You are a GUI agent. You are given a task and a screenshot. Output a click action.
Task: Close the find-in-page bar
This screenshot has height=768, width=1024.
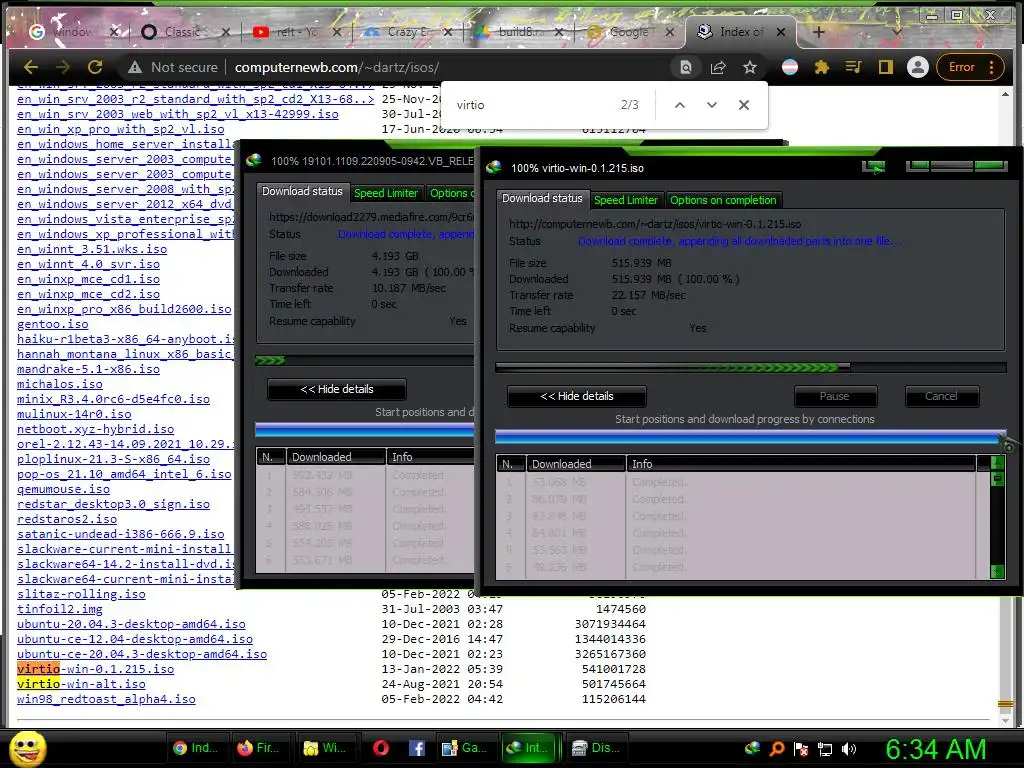pyautogui.click(x=744, y=105)
